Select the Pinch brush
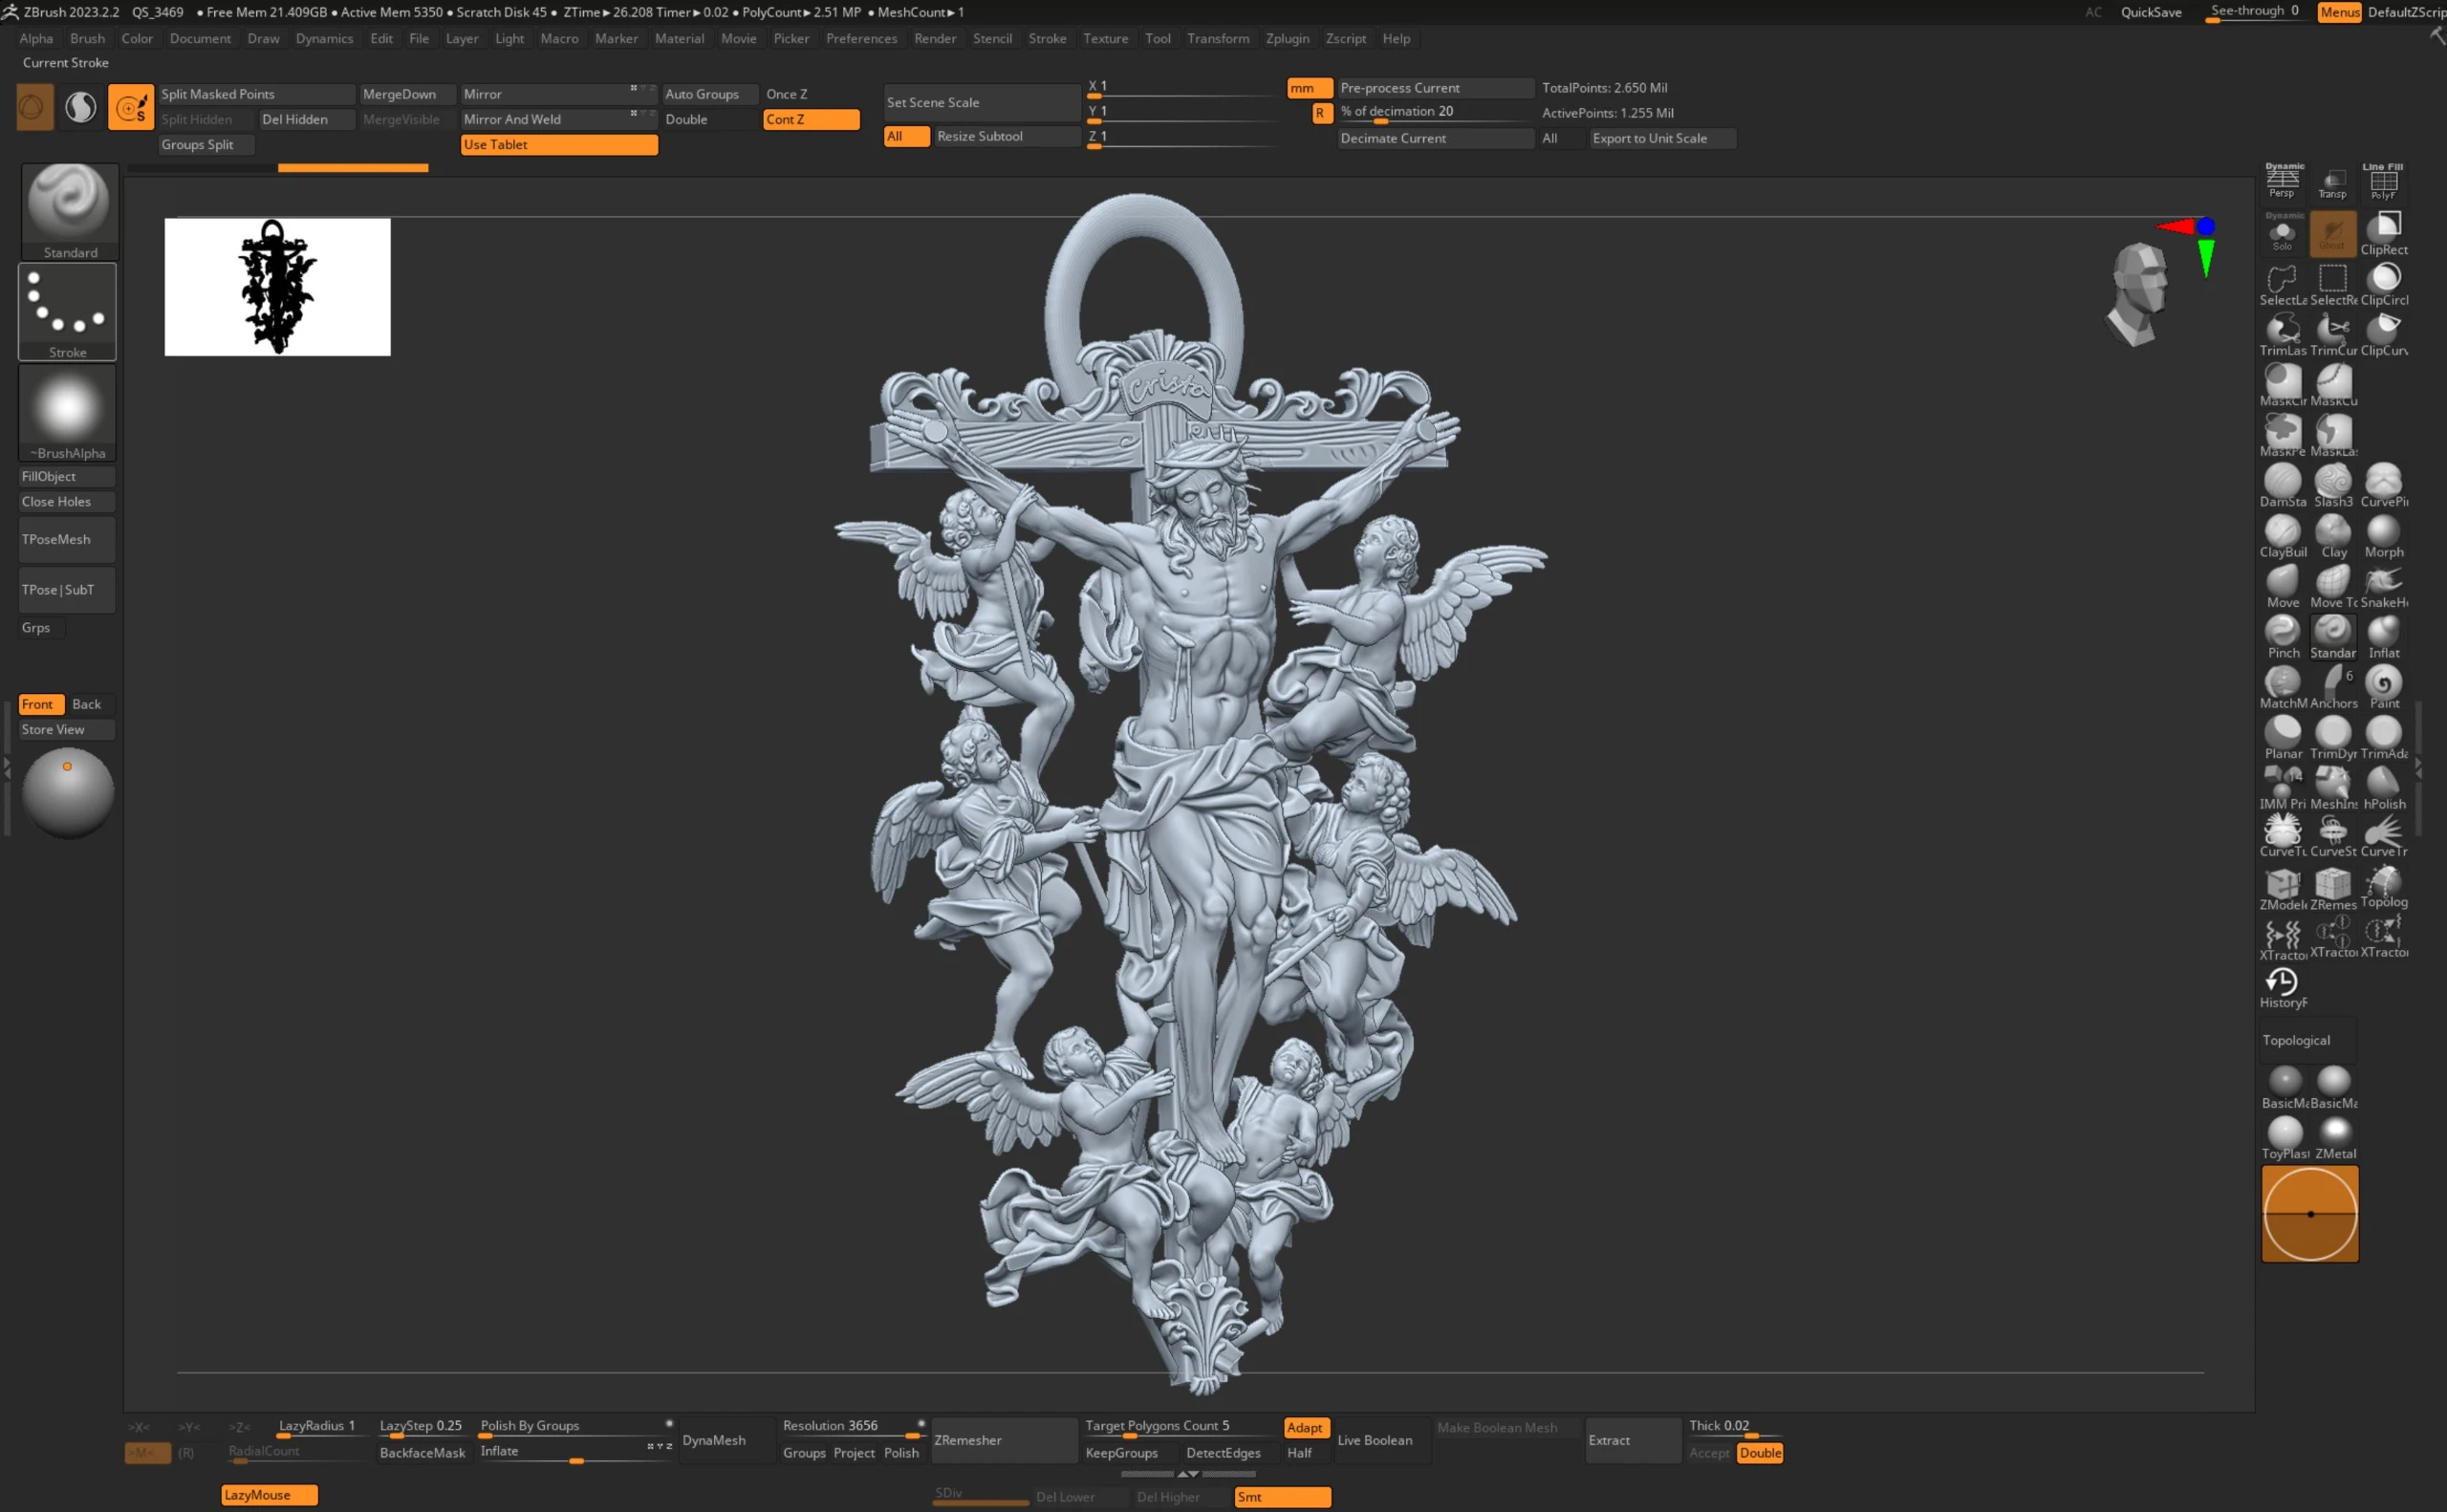Screen dimensions: 2447x1512 click(x=2282, y=637)
